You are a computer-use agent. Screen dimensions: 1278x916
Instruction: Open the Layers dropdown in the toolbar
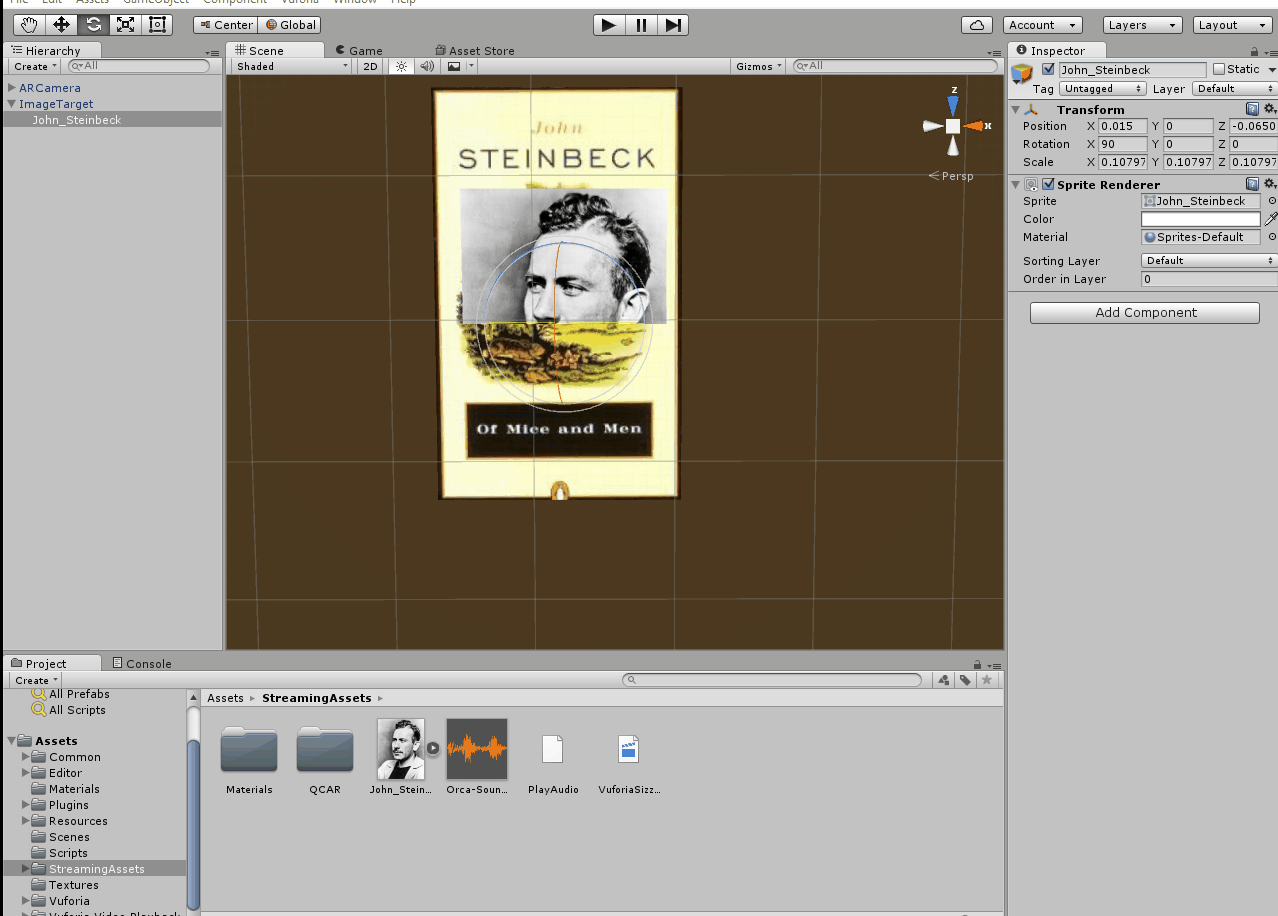(x=1142, y=24)
